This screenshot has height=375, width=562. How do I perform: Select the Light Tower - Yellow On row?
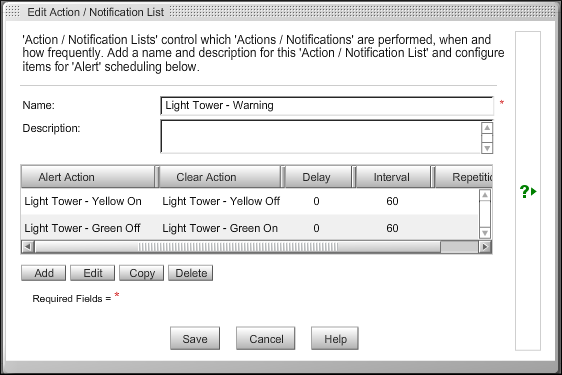250,201
